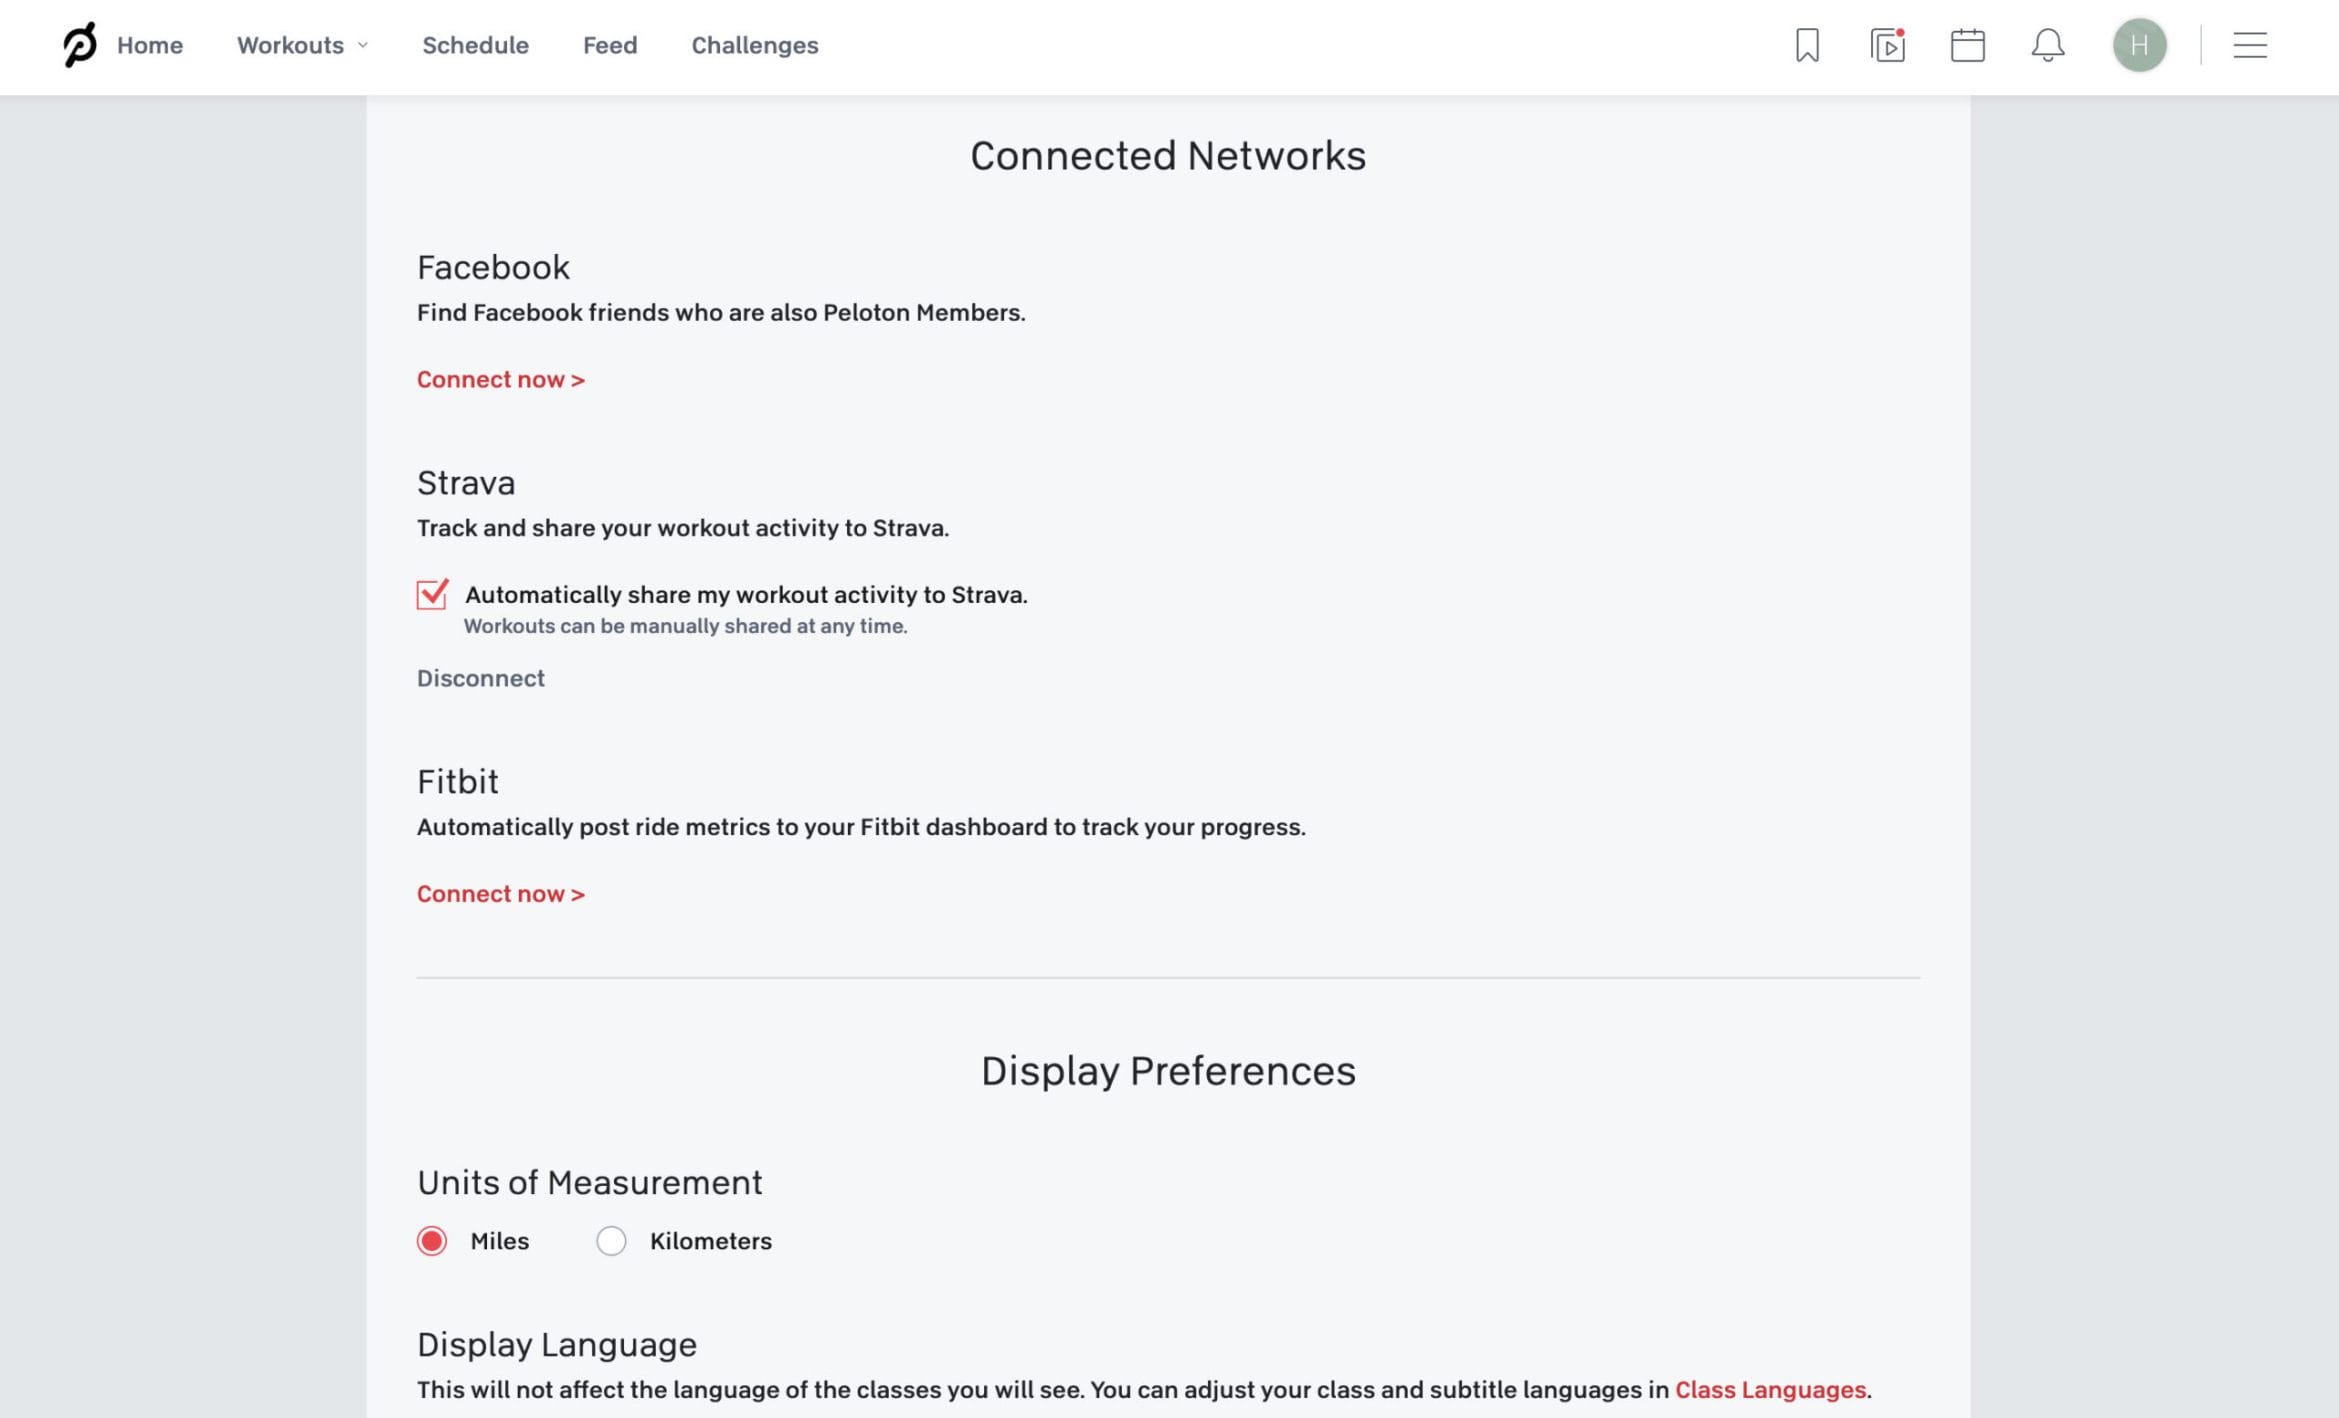This screenshot has width=2339, height=1418.
Task: Click 'Find Facebook friends' description text
Action: coord(721,313)
